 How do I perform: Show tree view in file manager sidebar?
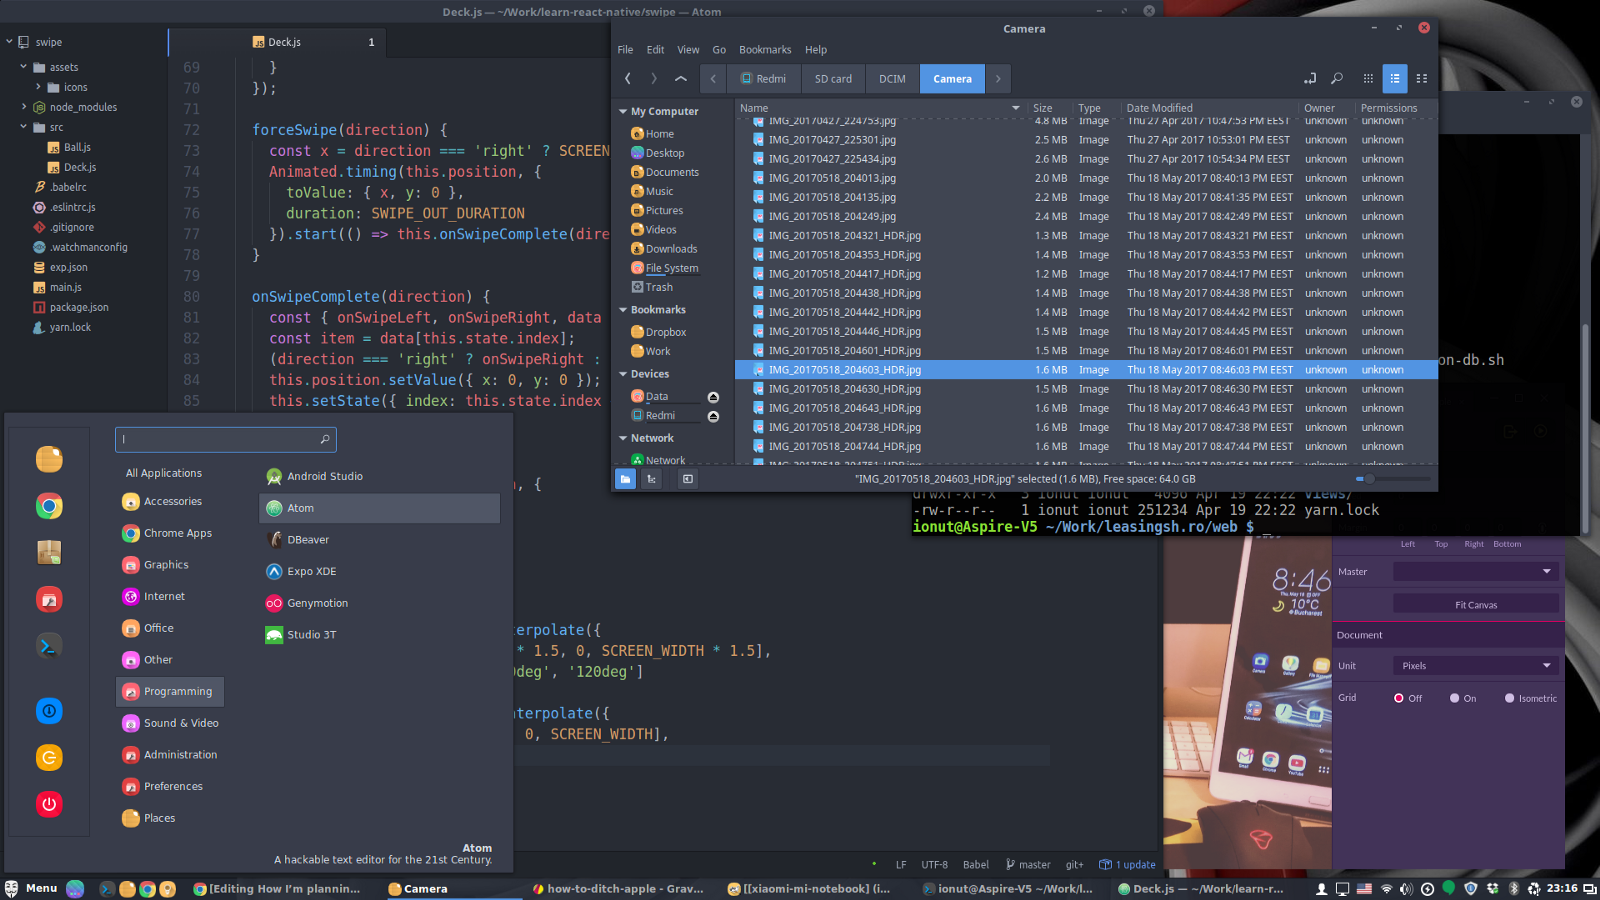(x=652, y=479)
